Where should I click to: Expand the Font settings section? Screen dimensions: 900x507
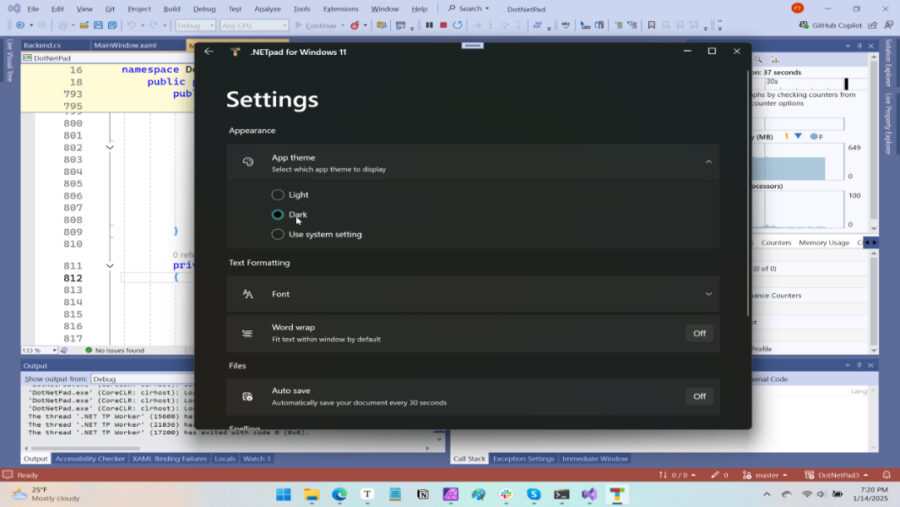coord(708,294)
